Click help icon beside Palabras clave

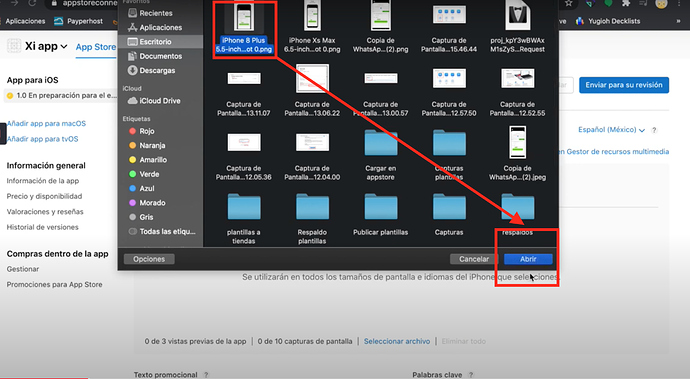(x=471, y=375)
